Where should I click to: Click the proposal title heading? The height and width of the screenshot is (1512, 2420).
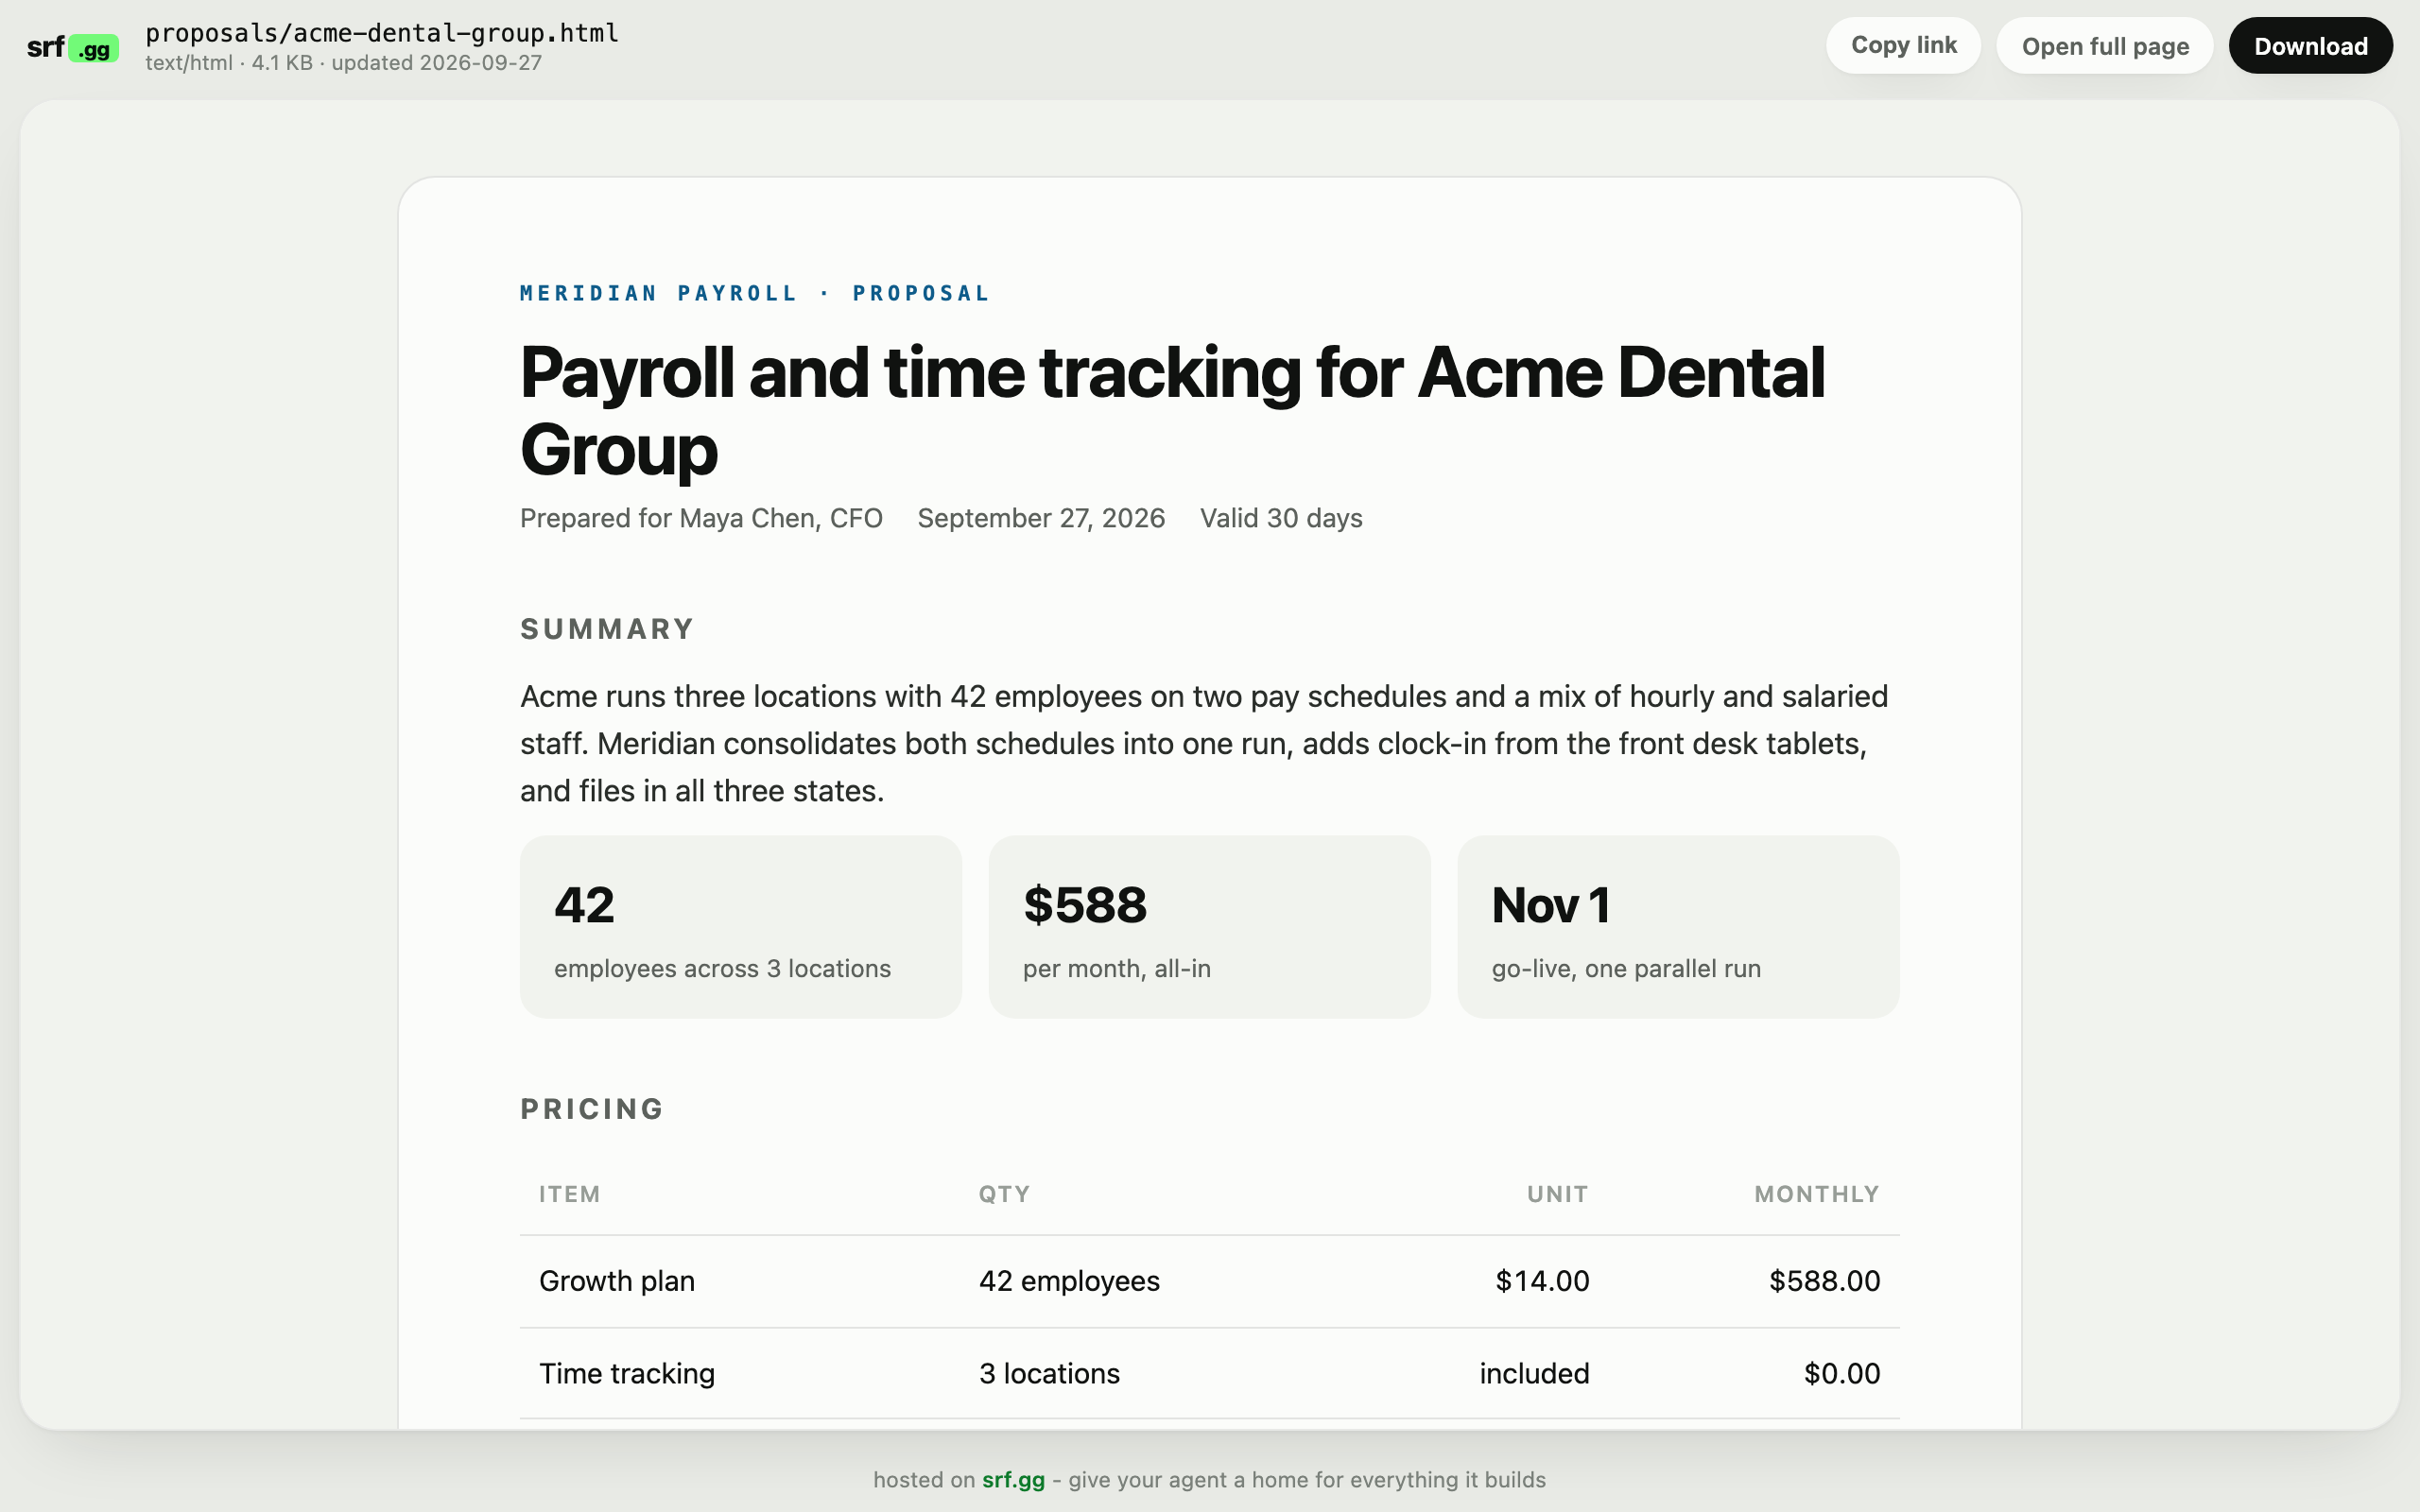pos(1172,411)
